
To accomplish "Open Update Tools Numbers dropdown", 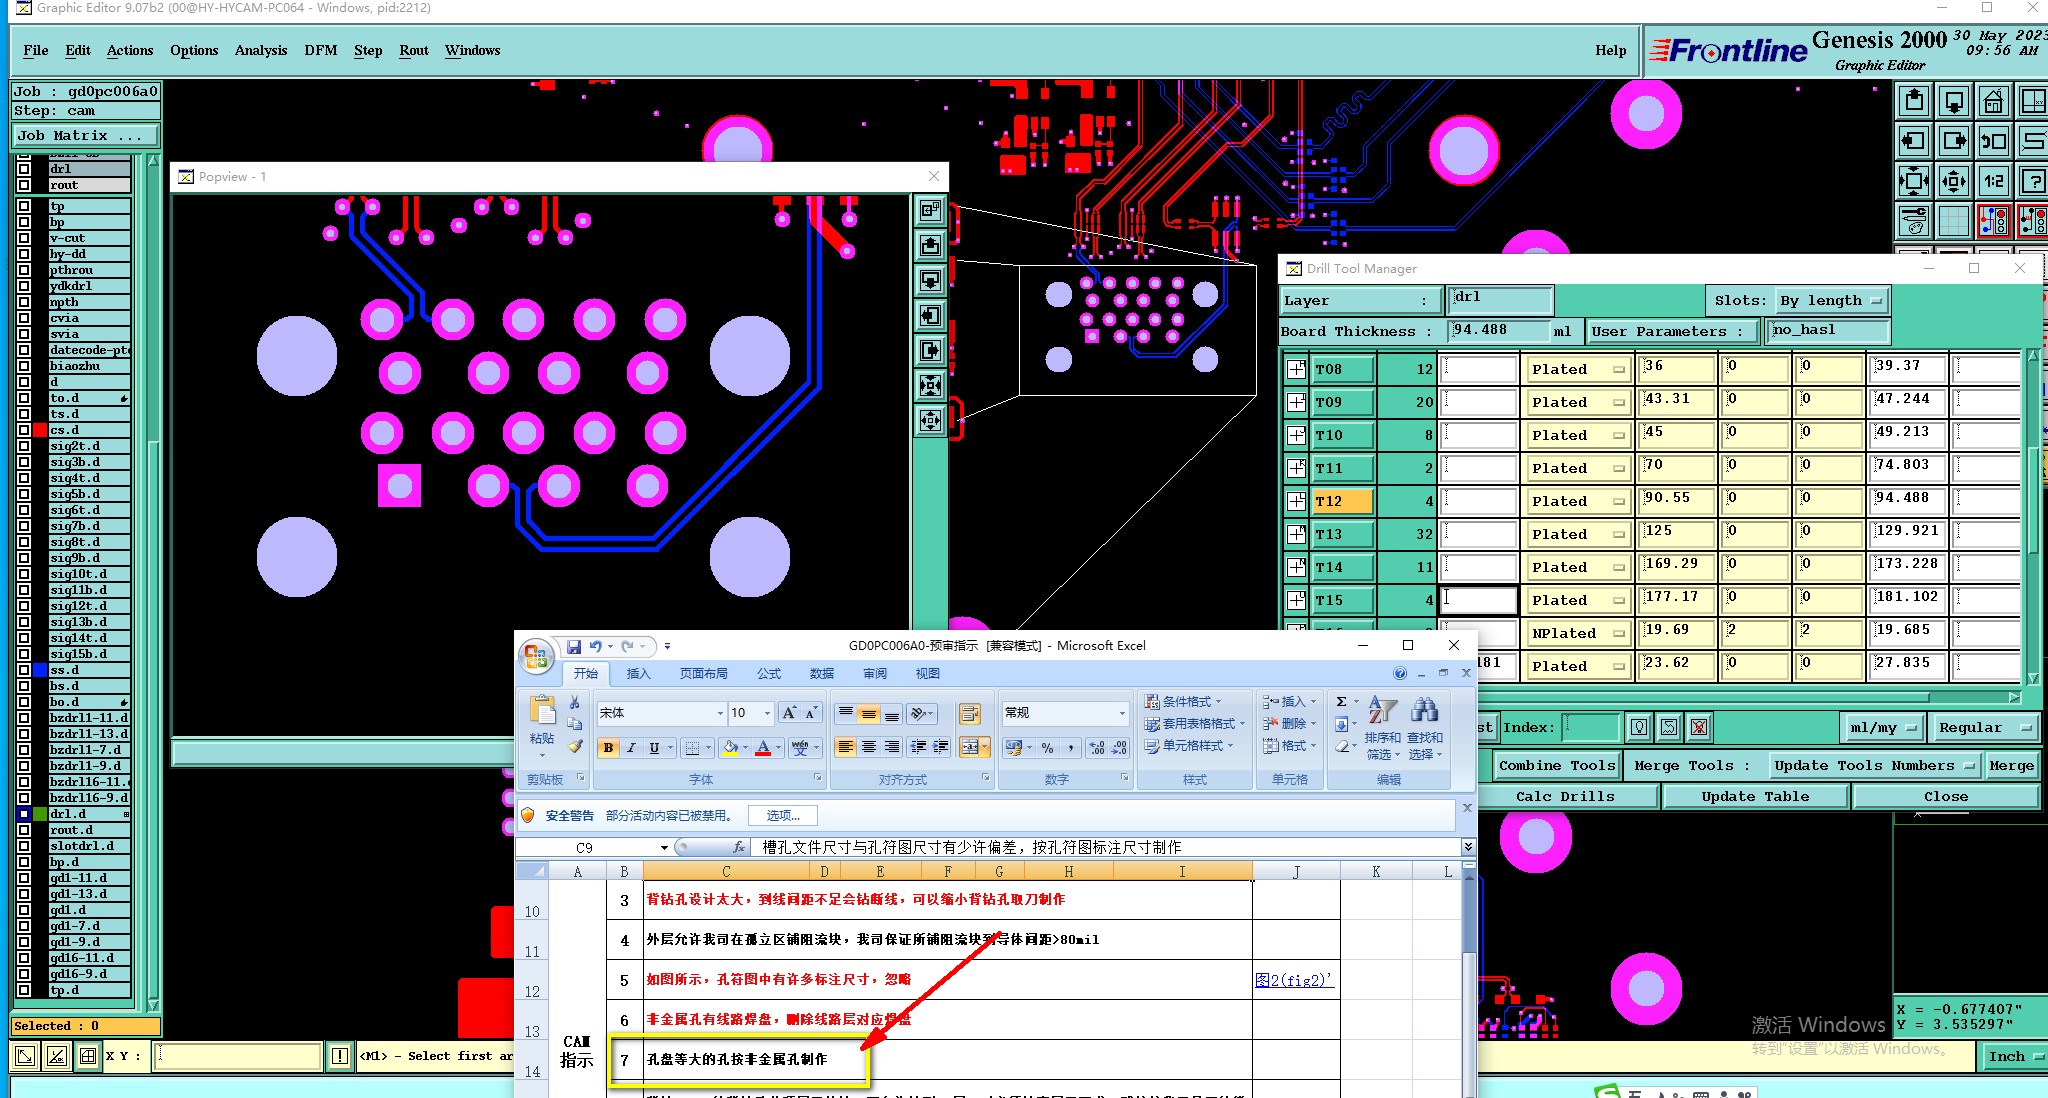I will (1874, 765).
